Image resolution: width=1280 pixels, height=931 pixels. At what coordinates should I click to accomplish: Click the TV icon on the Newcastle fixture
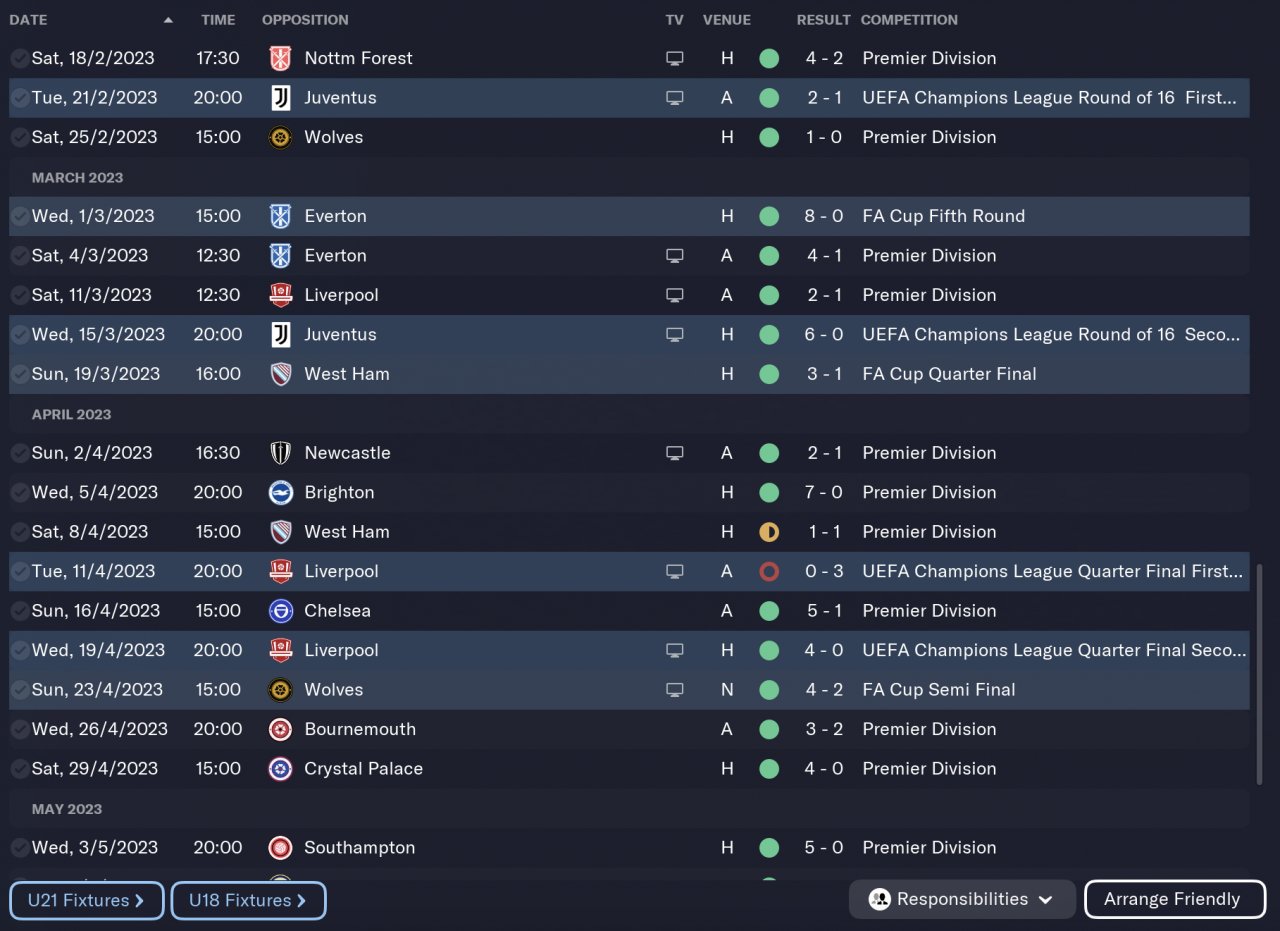675,453
